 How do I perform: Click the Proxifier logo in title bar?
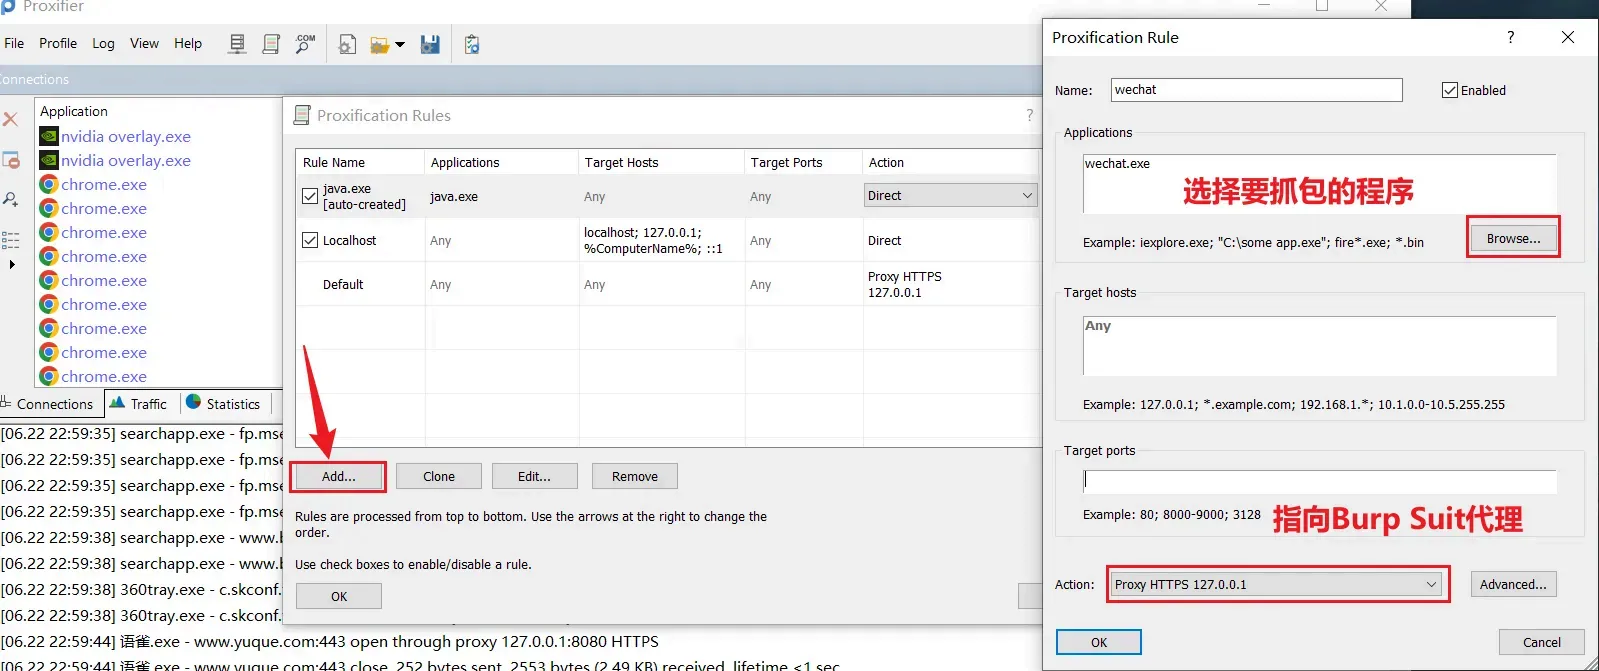pyautogui.click(x=7, y=7)
